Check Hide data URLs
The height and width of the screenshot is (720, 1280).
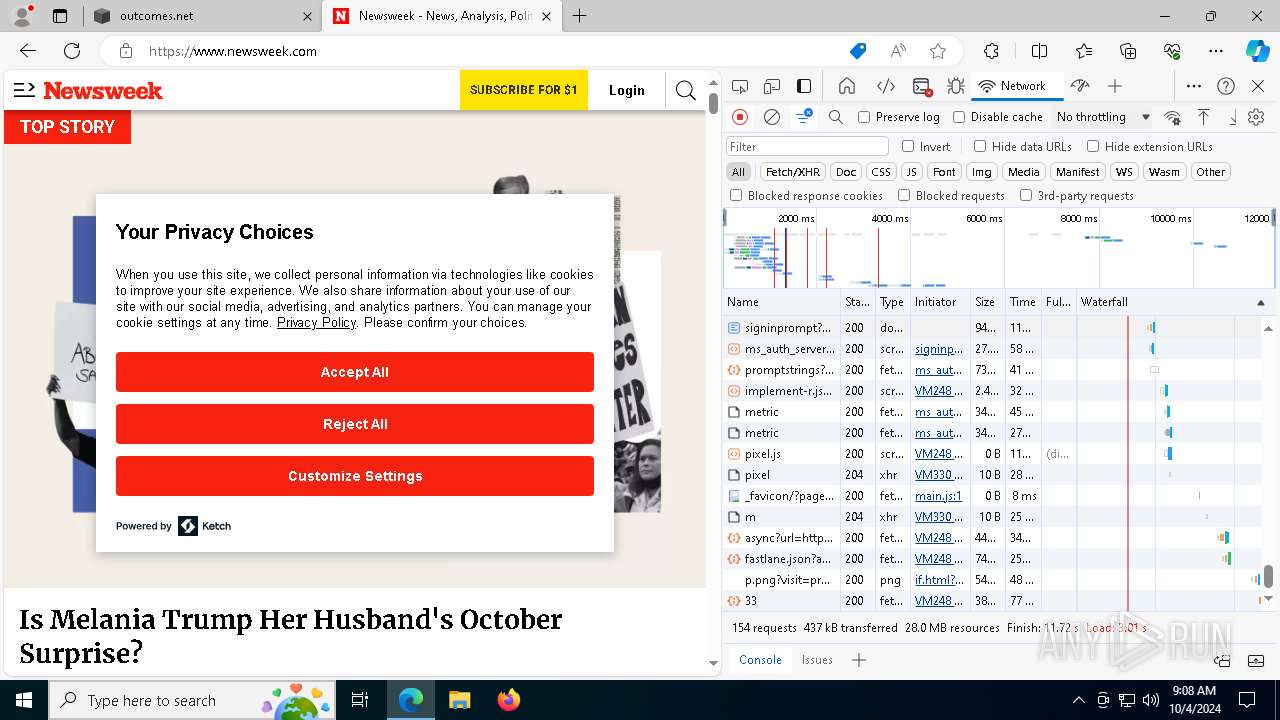pyautogui.click(x=980, y=146)
